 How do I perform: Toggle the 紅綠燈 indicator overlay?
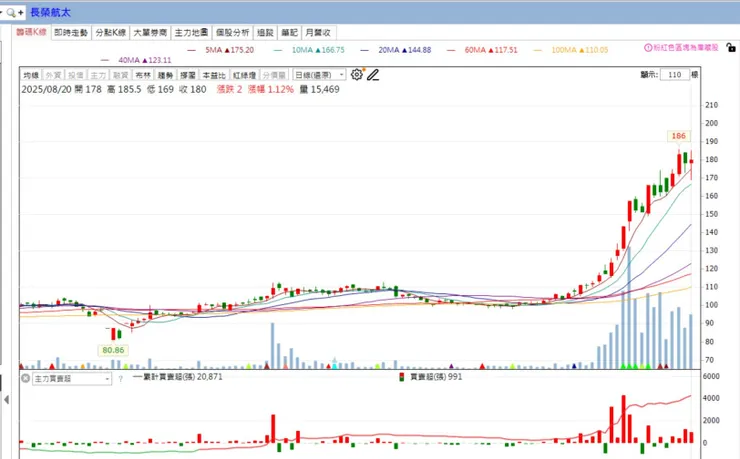(x=244, y=75)
